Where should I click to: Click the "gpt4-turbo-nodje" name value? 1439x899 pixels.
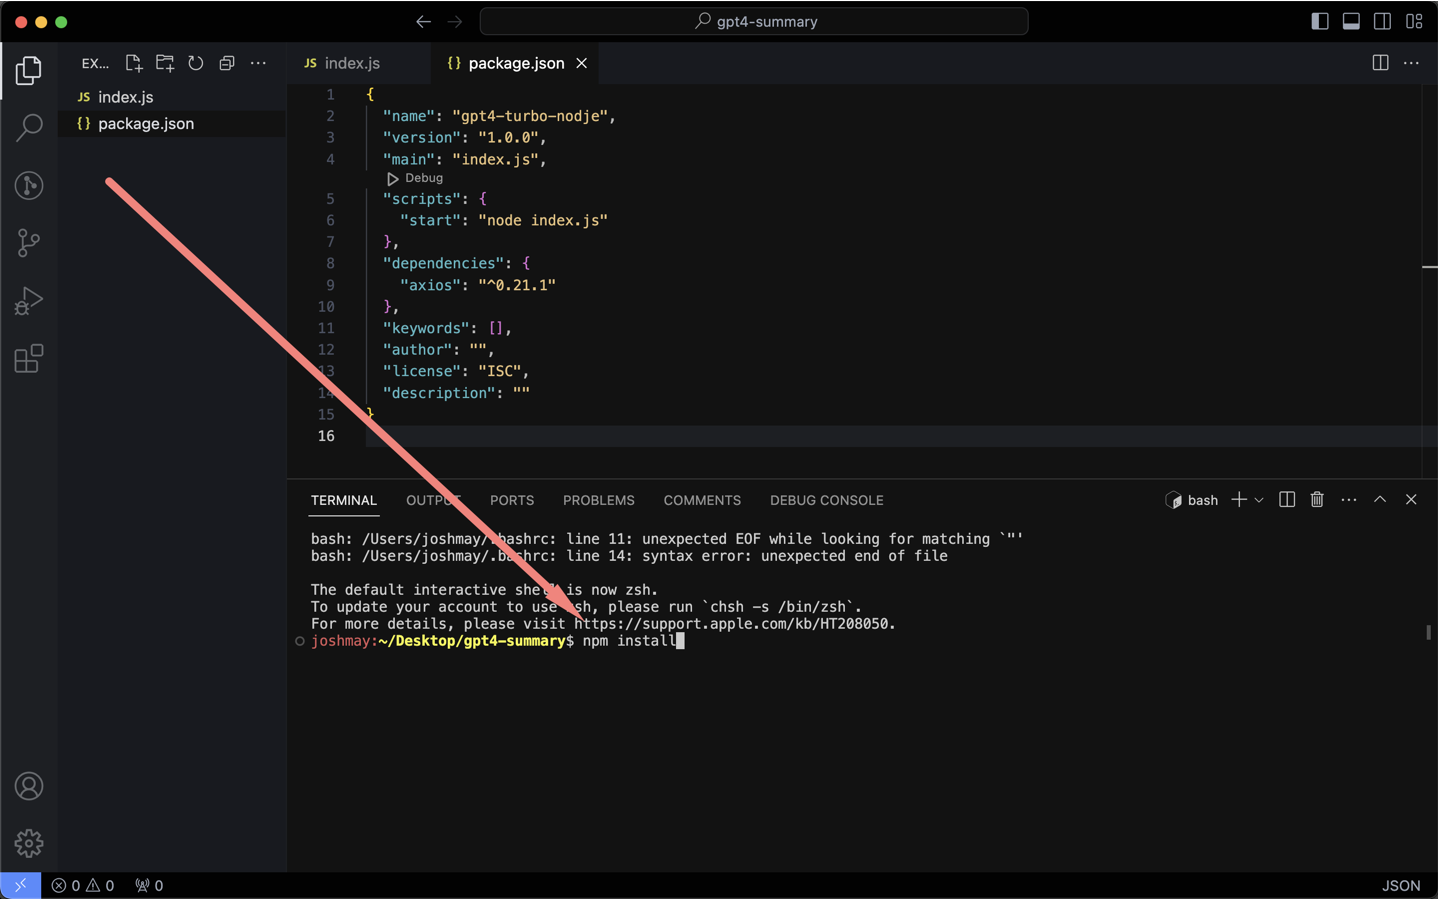[530, 116]
